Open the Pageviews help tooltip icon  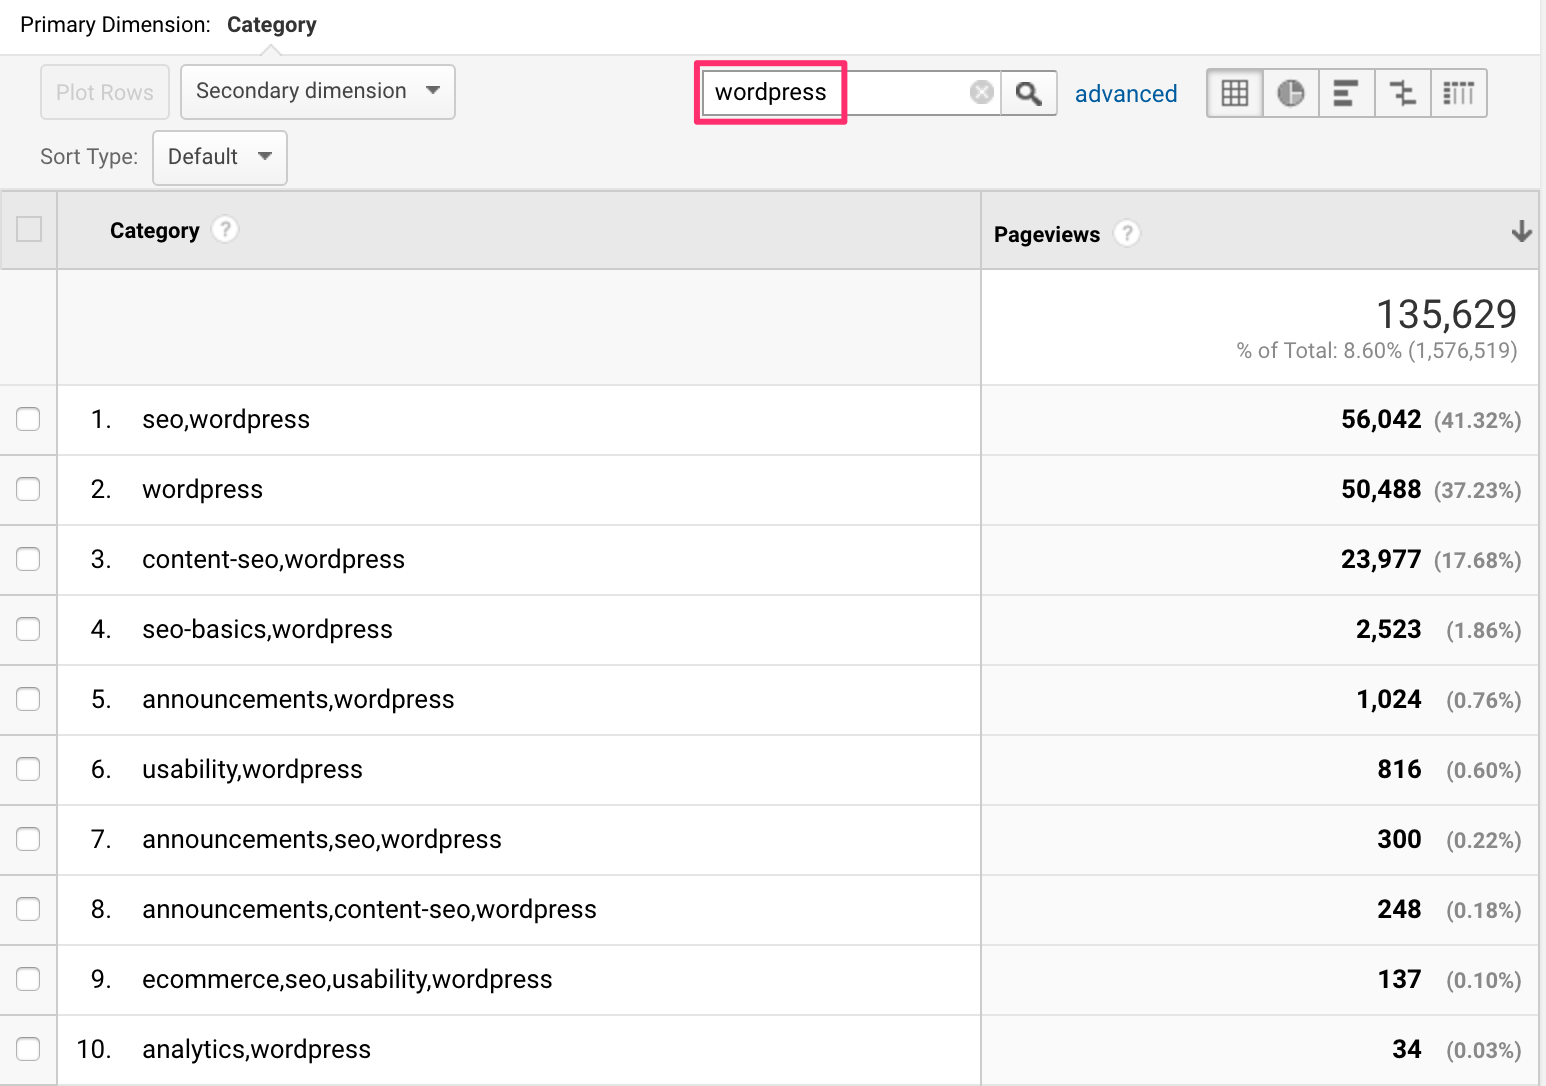coord(1127,233)
